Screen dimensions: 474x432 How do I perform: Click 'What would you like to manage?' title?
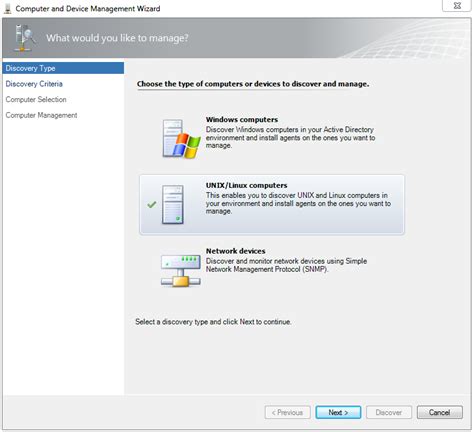coord(117,38)
